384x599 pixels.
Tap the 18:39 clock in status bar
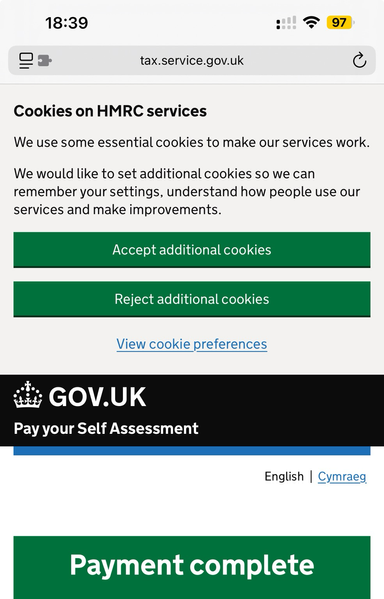(67, 23)
